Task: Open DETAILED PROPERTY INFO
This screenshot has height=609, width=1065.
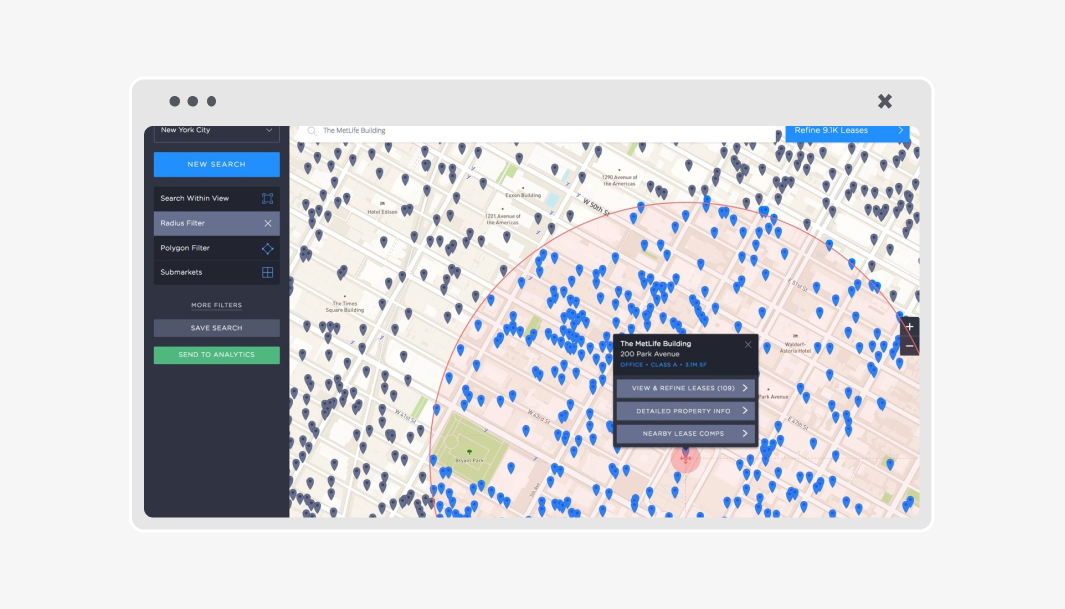Action: coord(686,411)
